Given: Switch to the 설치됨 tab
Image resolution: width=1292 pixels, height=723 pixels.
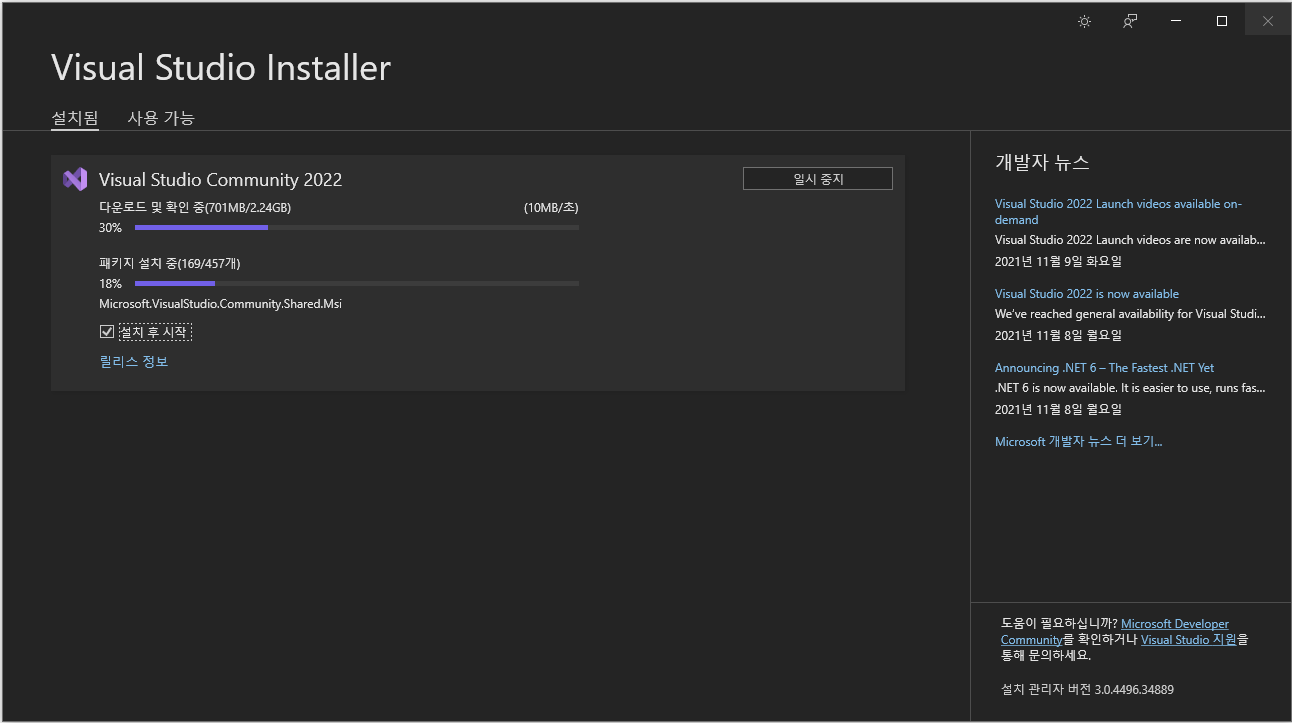Looking at the screenshot, I should pyautogui.click(x=75, y=118).
